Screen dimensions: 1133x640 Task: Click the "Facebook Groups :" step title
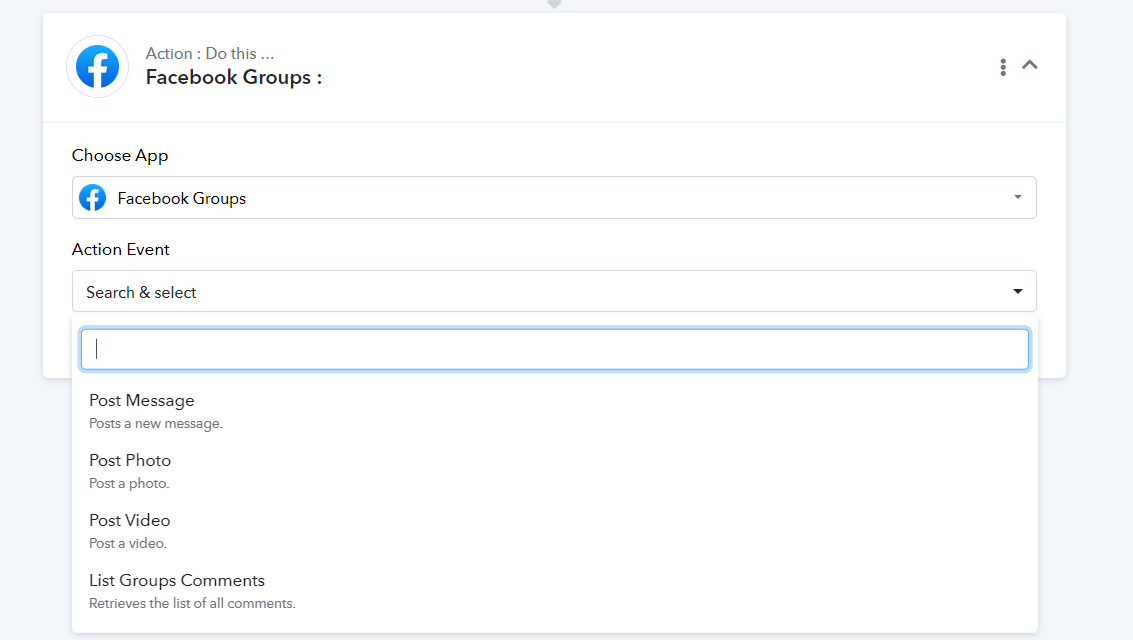pyautogui.click(x=234, y=77)
